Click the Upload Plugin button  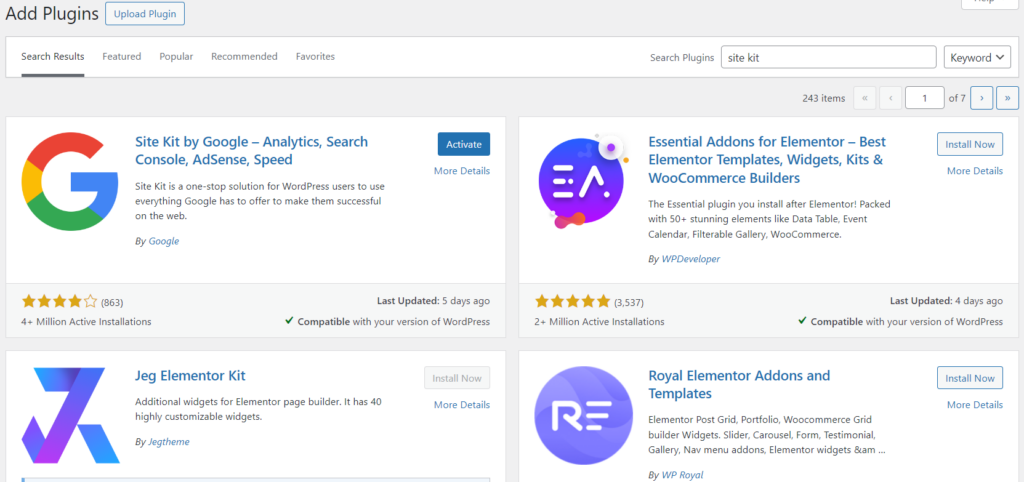(x=145, y=14)
